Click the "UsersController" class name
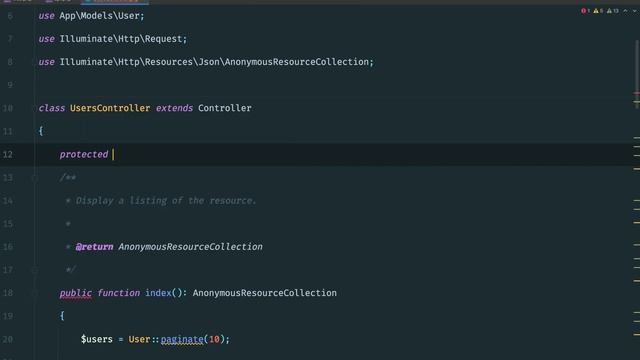Viewport: 640px width, 360px height. [x=110, y=108]
